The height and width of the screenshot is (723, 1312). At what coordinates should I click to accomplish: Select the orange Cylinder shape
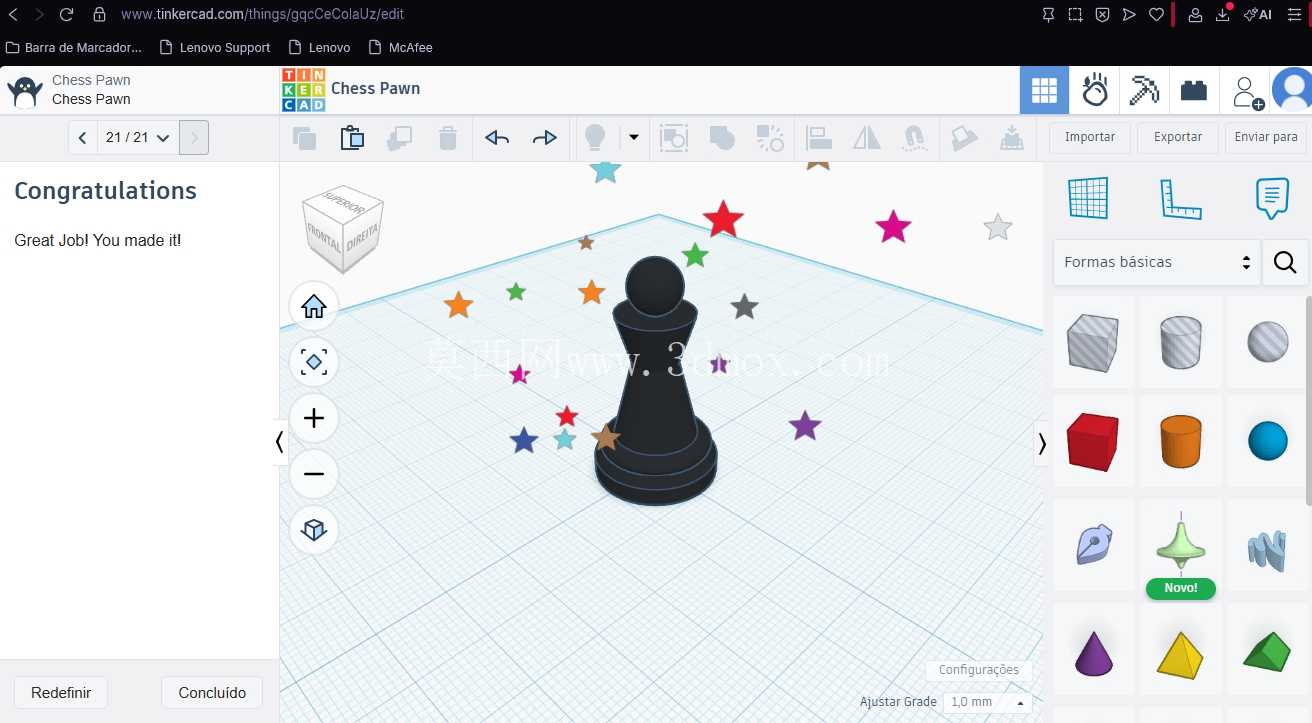click(1180, 442)
